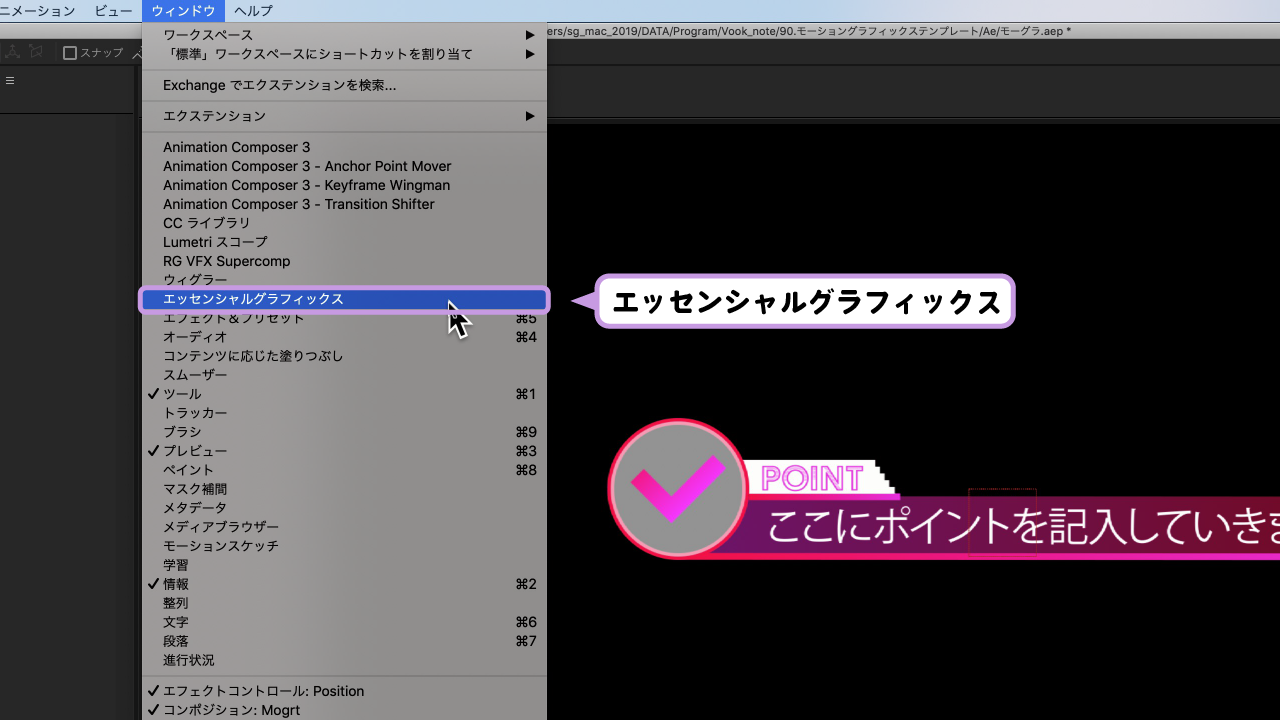Screen dimensions: 1280x720
Task: Open the ビュー menu
Action: (x=113, y=11)
